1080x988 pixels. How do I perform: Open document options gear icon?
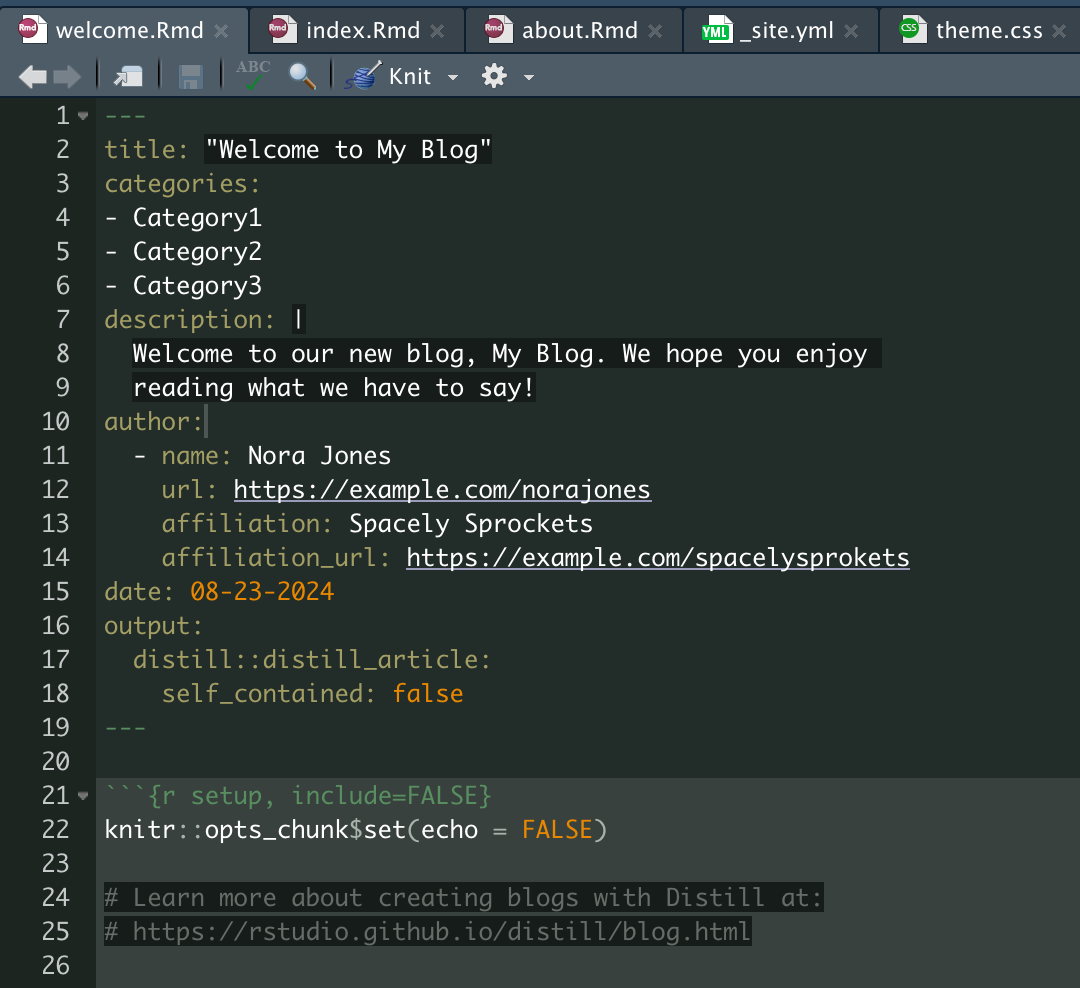click(494, 76)
